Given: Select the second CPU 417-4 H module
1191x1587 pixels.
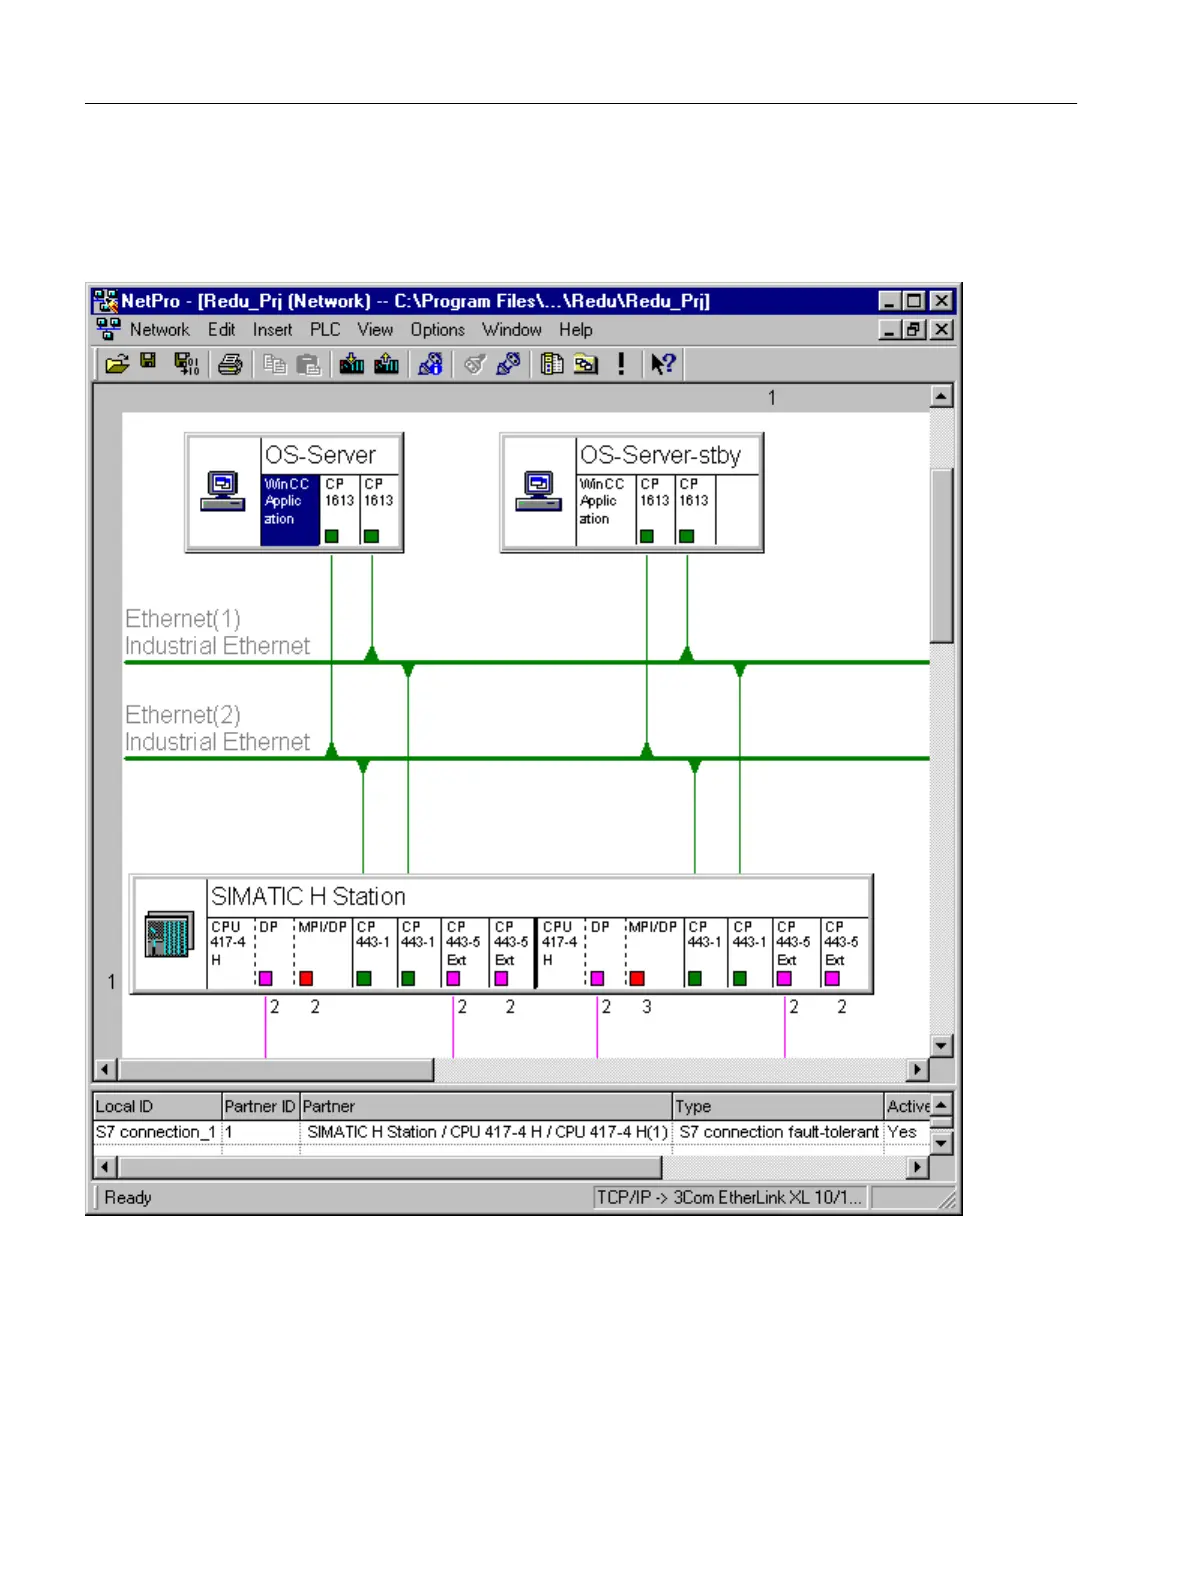Looking at the screenshot, I should (x=561, y=953).
